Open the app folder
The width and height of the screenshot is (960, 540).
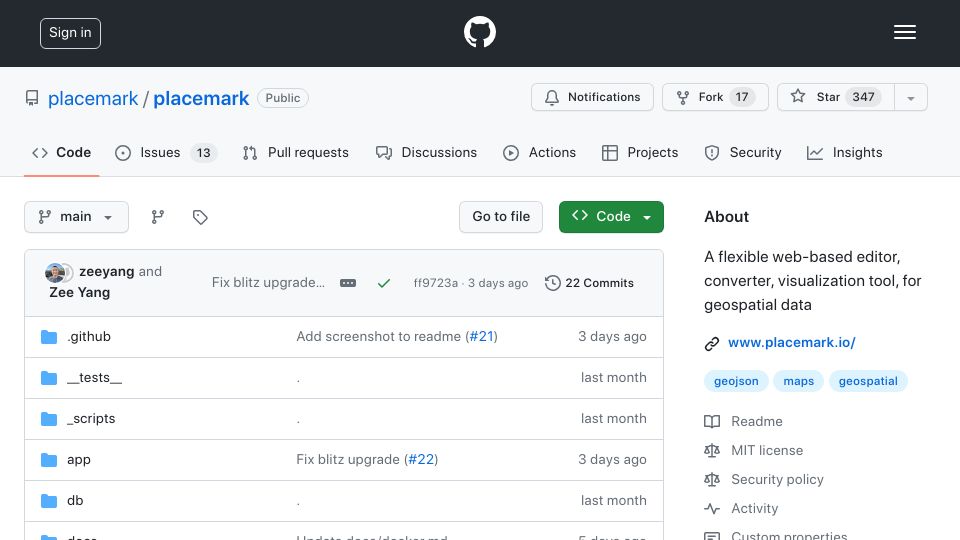click(78, 460)
